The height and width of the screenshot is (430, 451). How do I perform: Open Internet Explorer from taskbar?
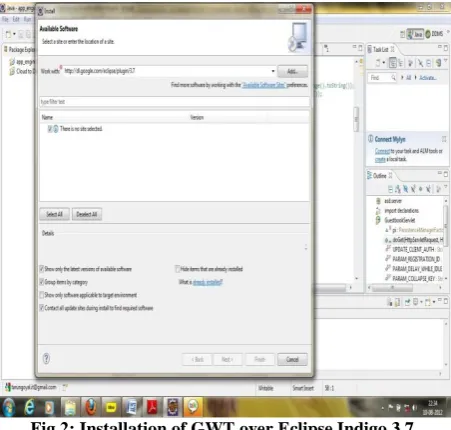(29, 407)
